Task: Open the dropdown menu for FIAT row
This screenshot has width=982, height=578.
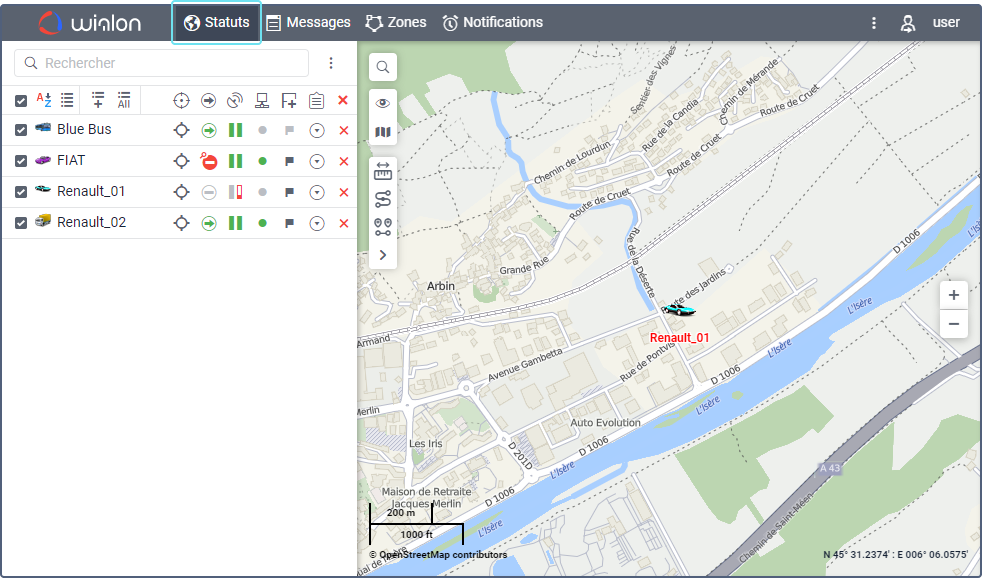Action: (x=317, y=161)
